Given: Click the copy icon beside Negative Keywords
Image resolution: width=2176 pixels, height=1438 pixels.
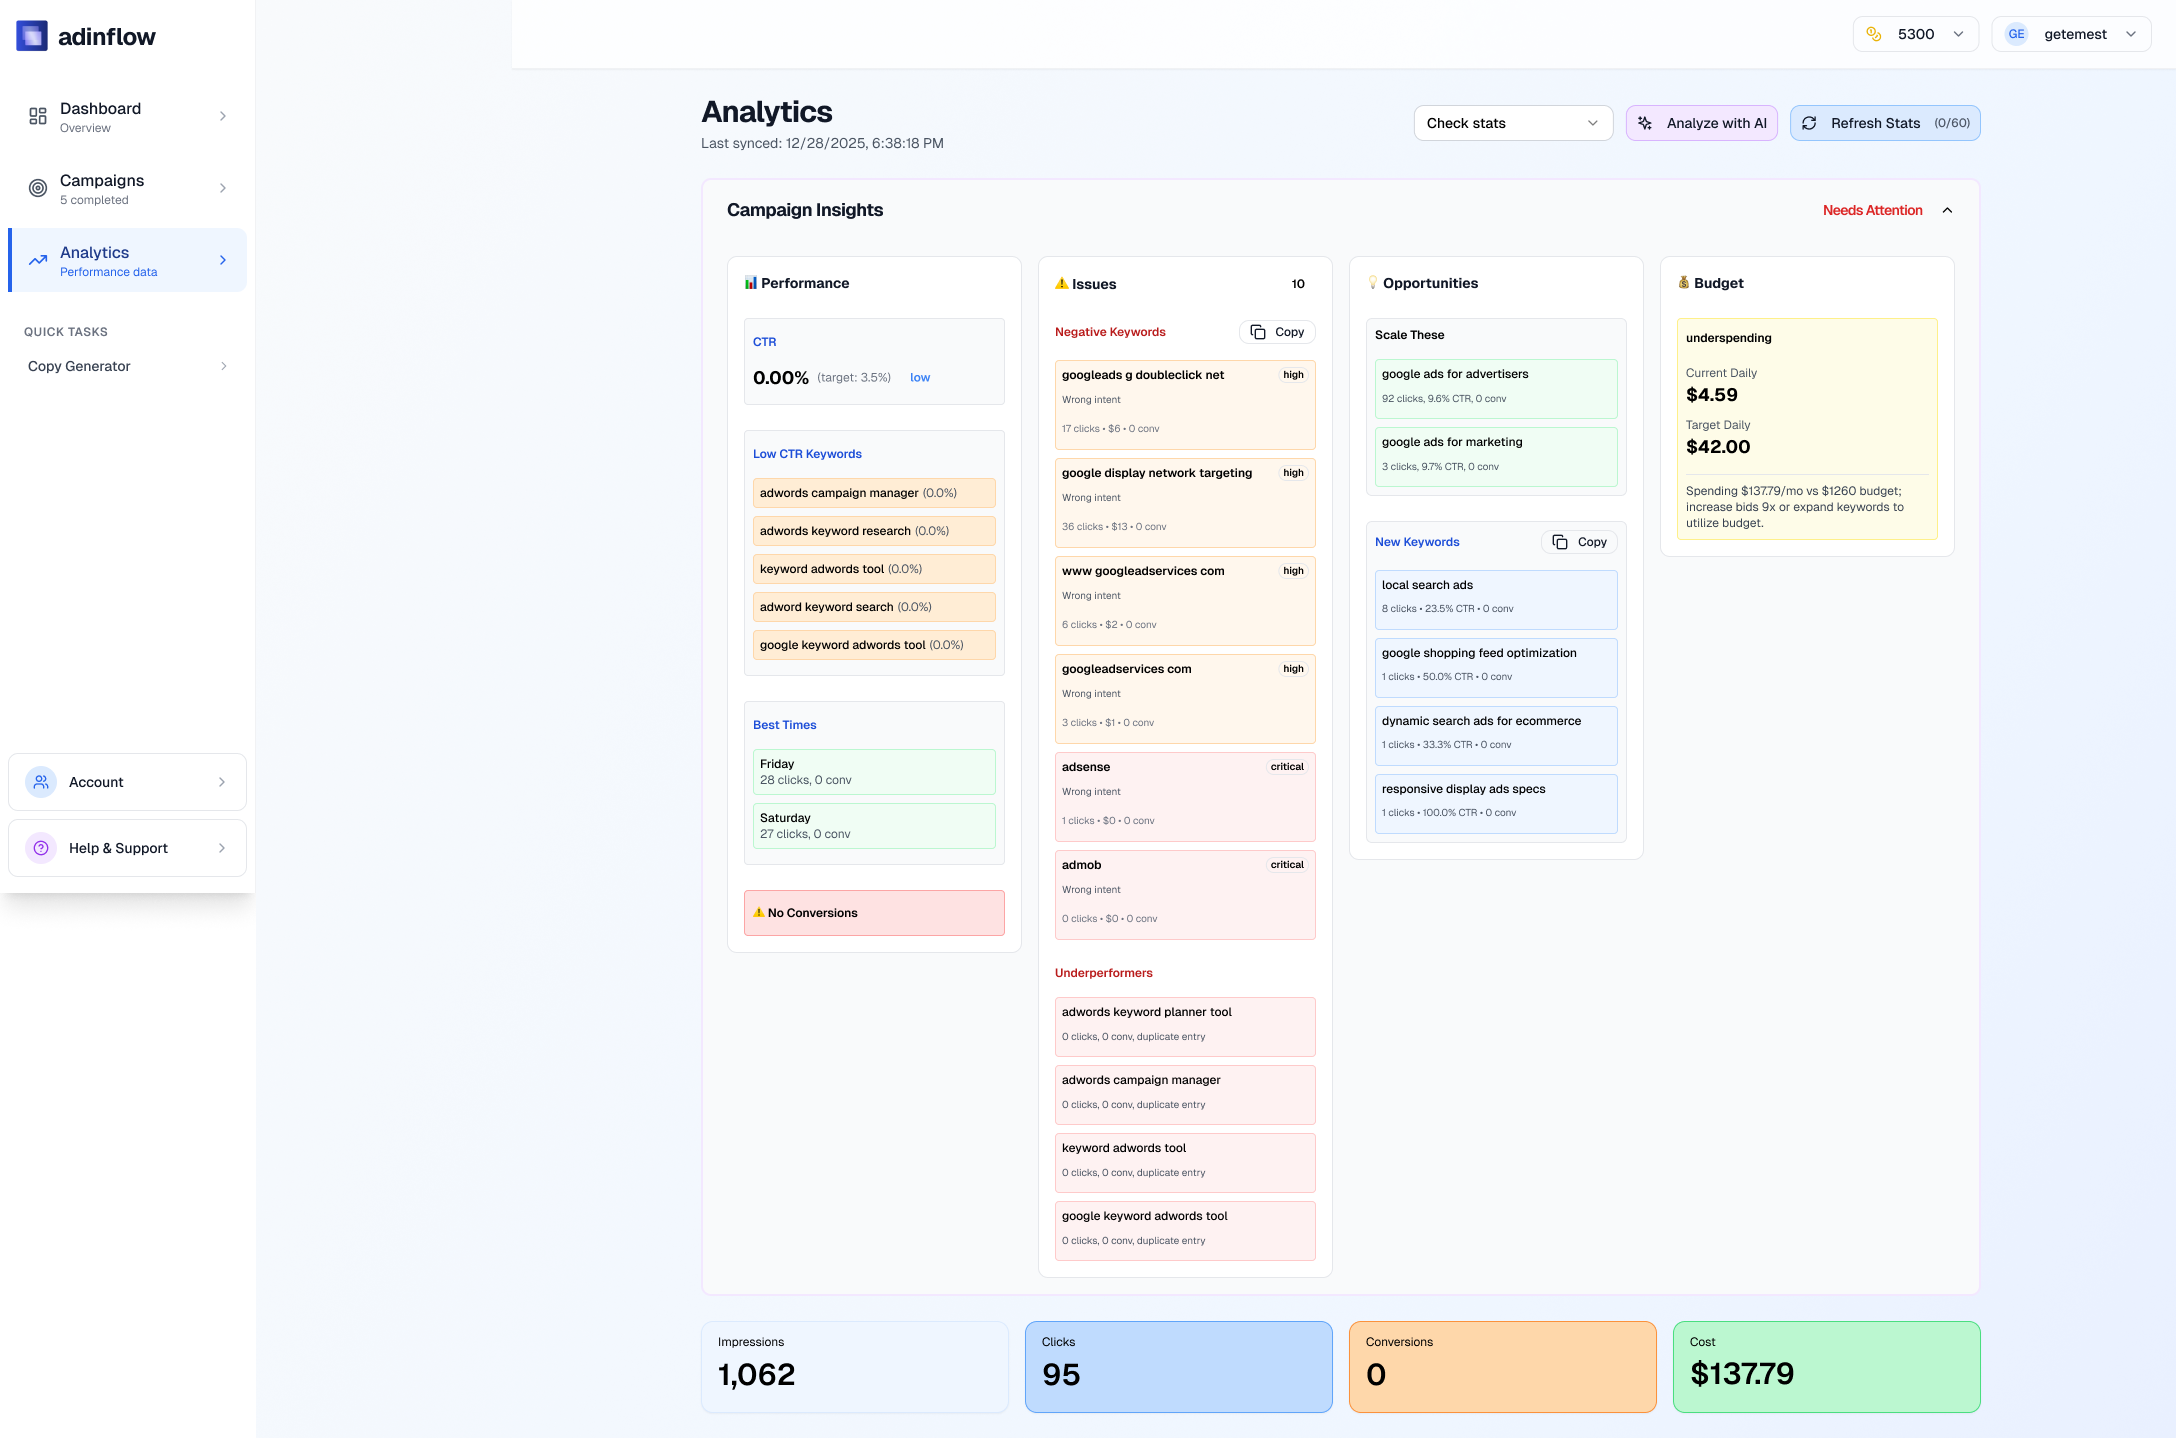Looking at the screenshot, I should 1258,331.
